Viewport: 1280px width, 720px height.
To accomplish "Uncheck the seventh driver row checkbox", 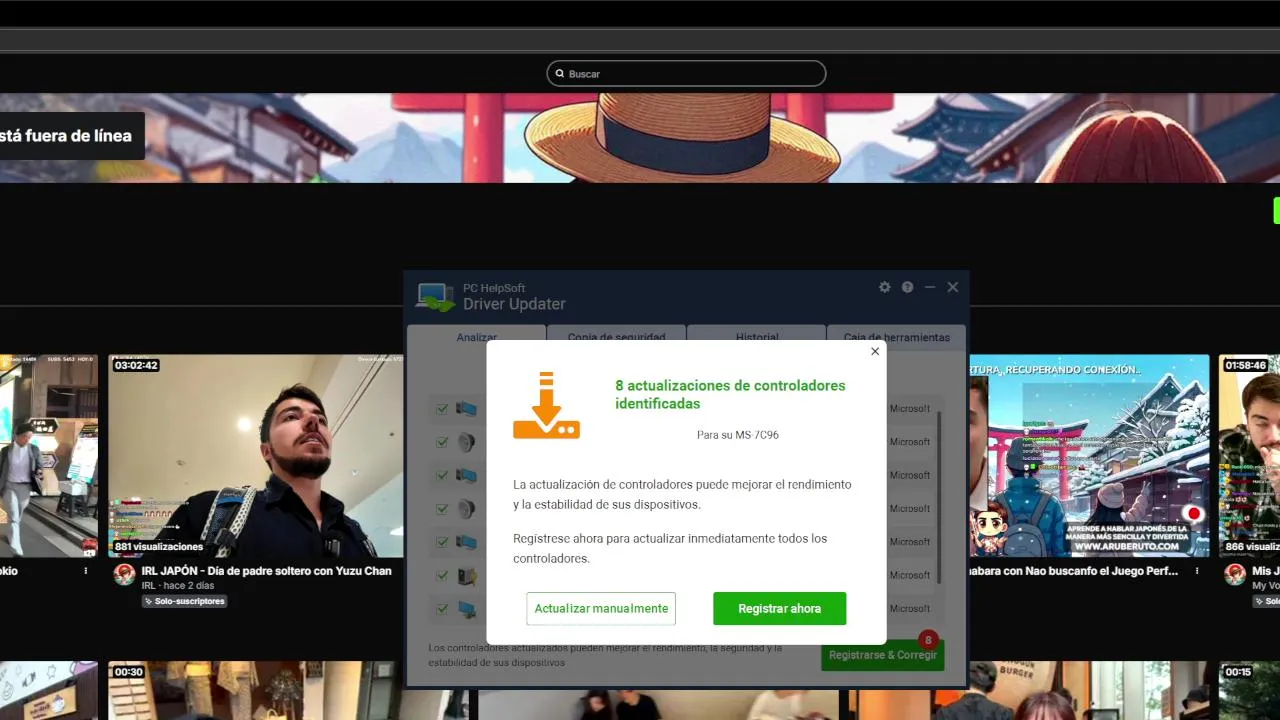I will pos(442,608).
